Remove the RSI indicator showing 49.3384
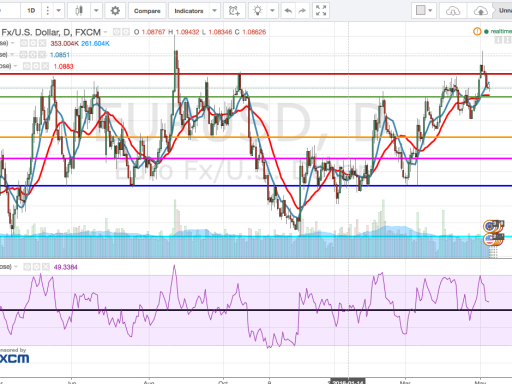Image resolution: width=512 pixels, height=384 pixels. [x=46, y=267]
